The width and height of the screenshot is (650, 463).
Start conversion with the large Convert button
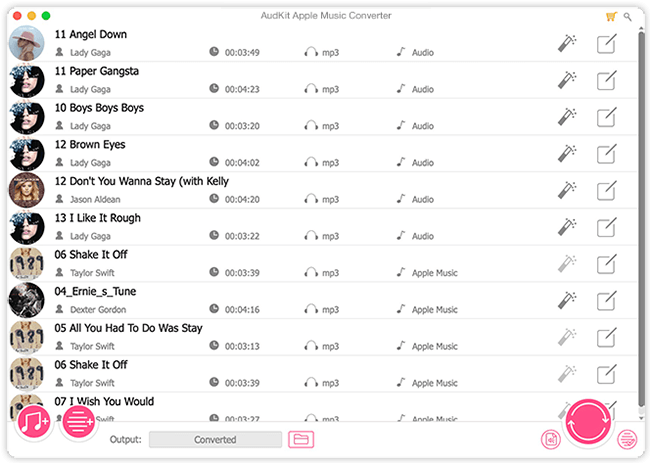click(x=588, y=422)
